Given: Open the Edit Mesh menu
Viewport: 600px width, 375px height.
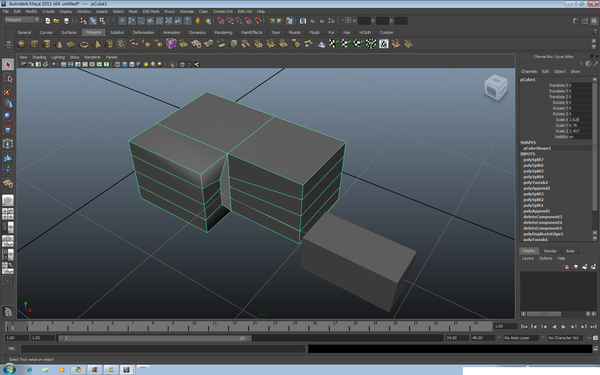Looking at the screenshot, I should pos(151,11).
